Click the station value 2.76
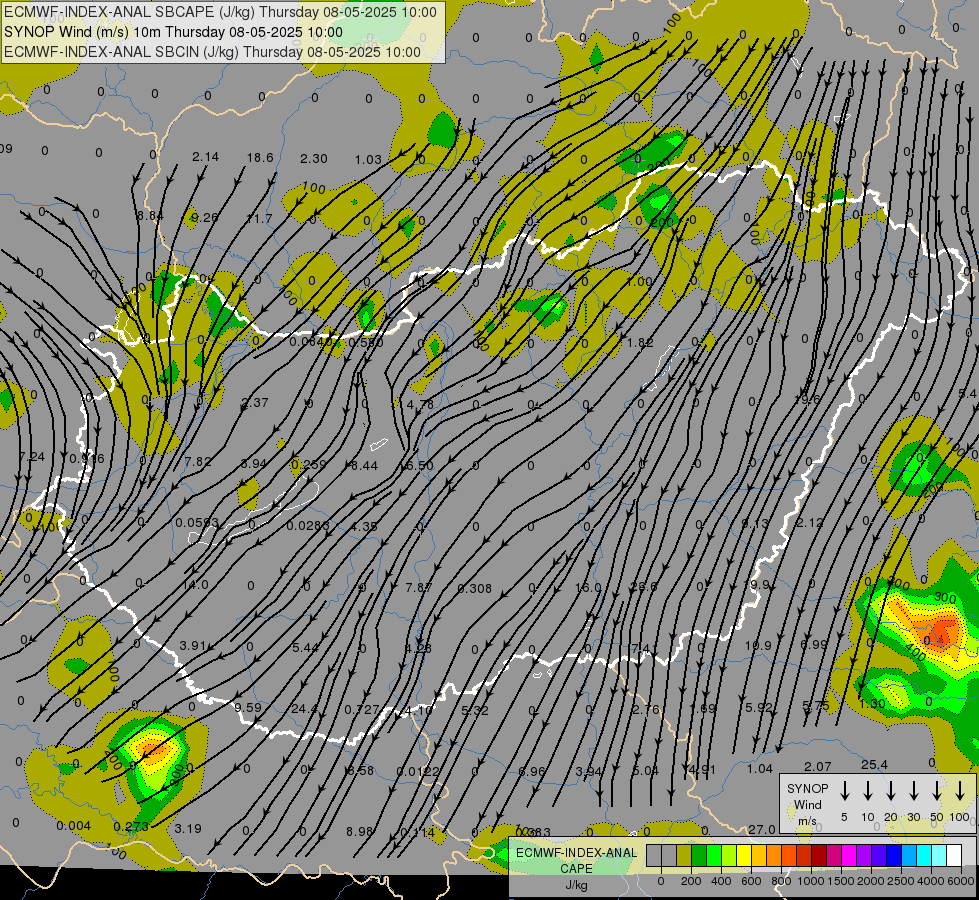The width and height of the screenshot is (979, 900). [646, 710]
